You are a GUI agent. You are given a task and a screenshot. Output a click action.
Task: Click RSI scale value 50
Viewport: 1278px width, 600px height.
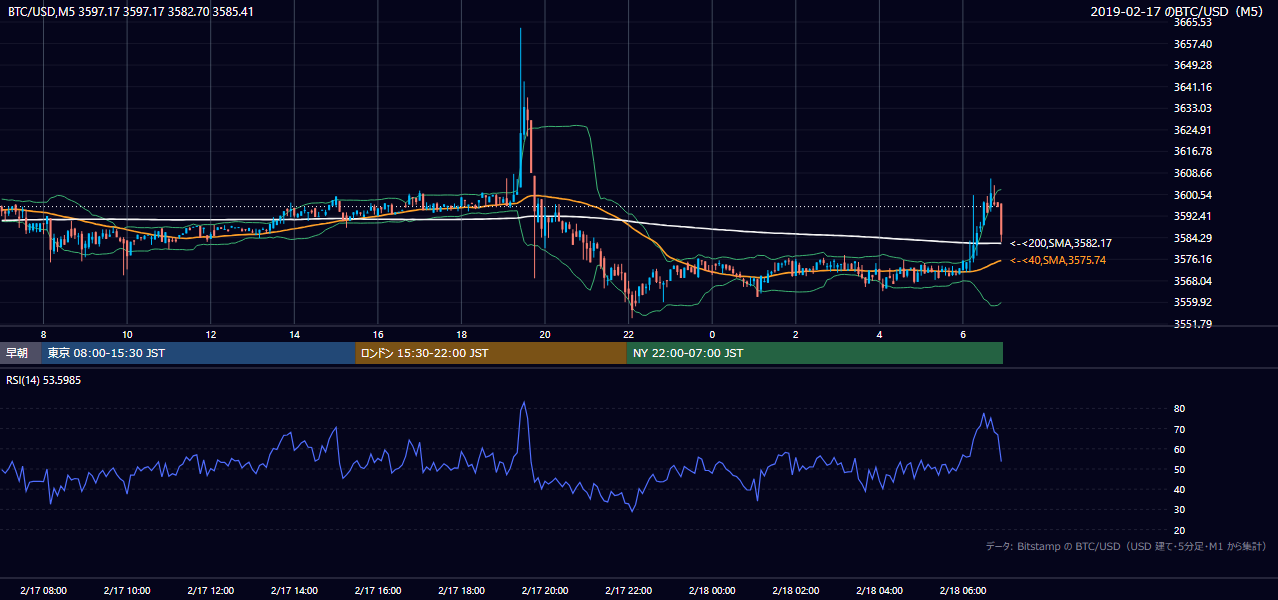pos(1179,469)
